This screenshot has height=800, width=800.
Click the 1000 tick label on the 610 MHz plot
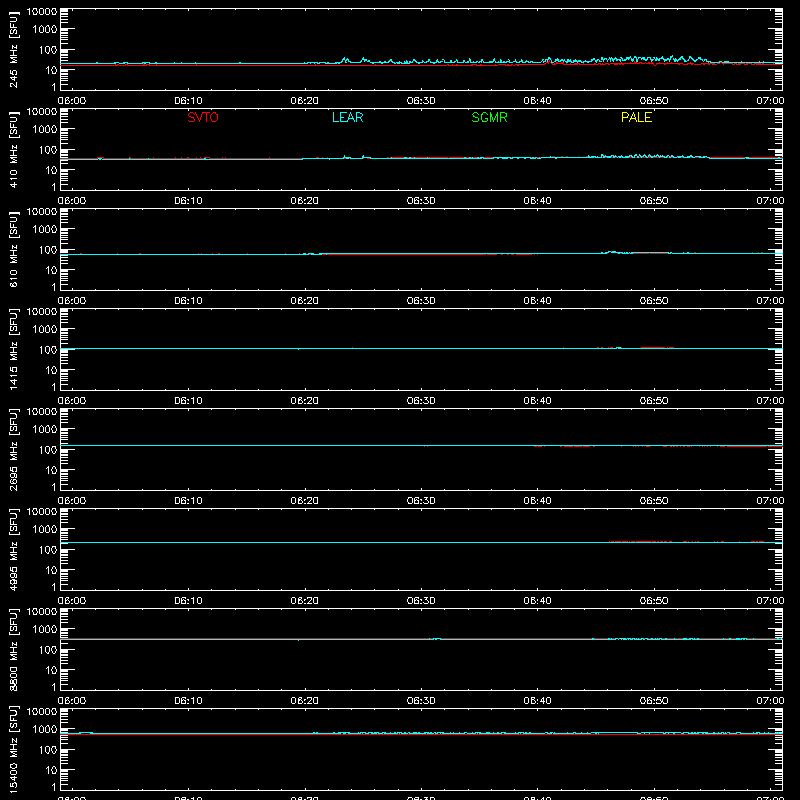(x=45, y=229)
